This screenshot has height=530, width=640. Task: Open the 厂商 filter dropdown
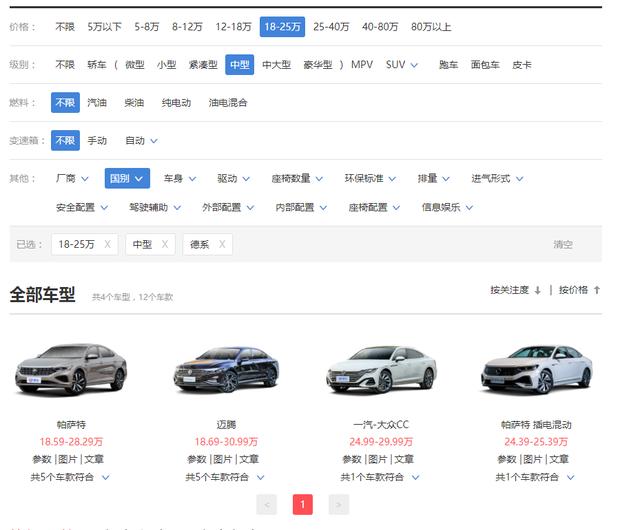point(72,178)
